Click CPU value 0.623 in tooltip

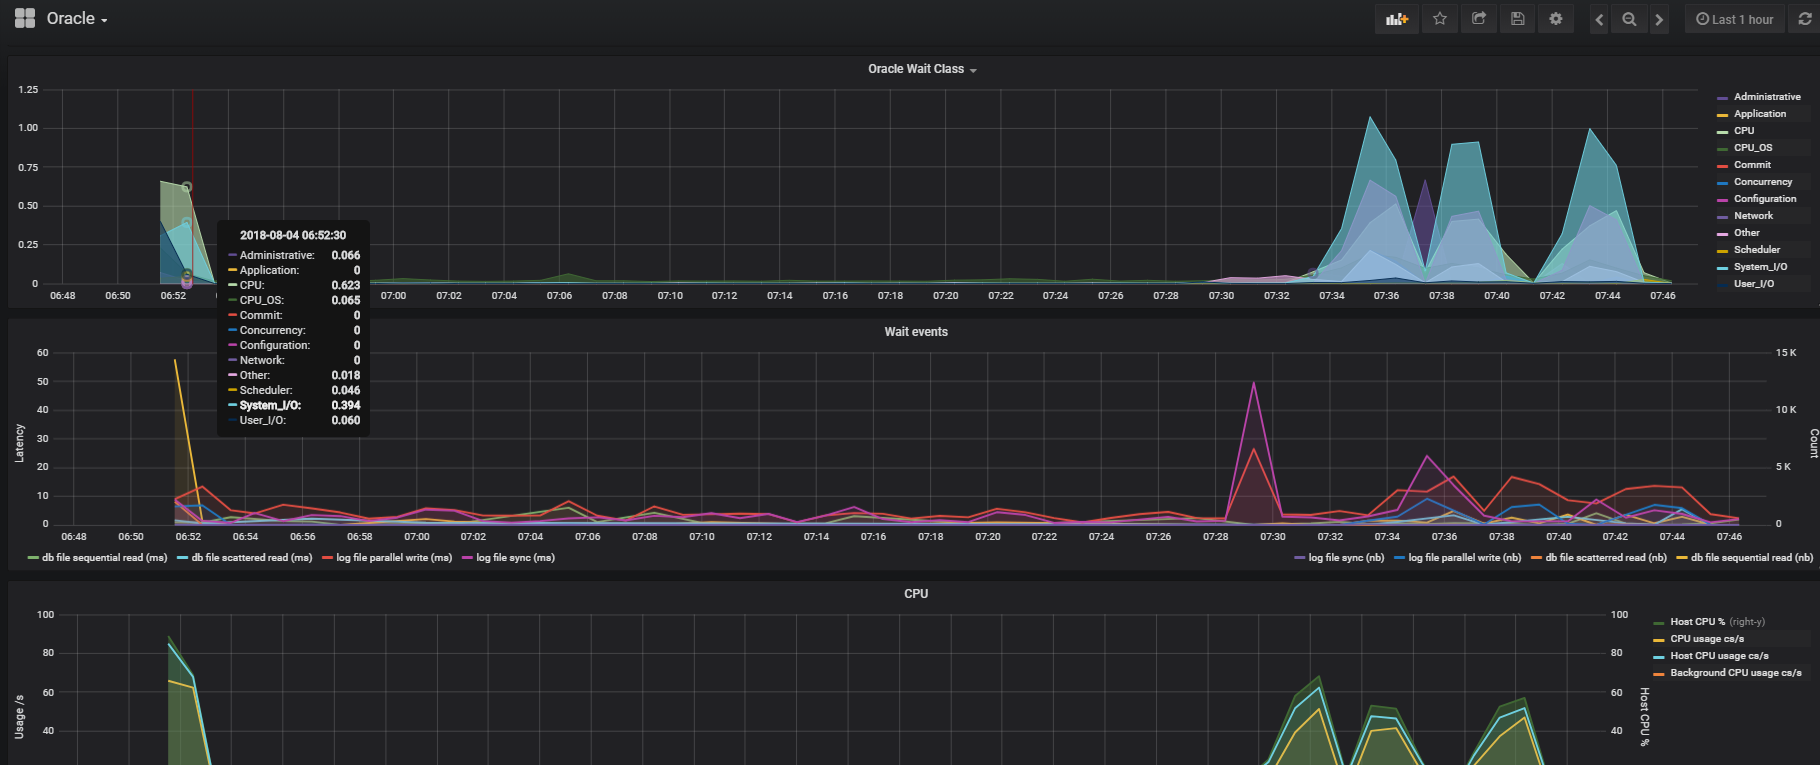(346, 285)
